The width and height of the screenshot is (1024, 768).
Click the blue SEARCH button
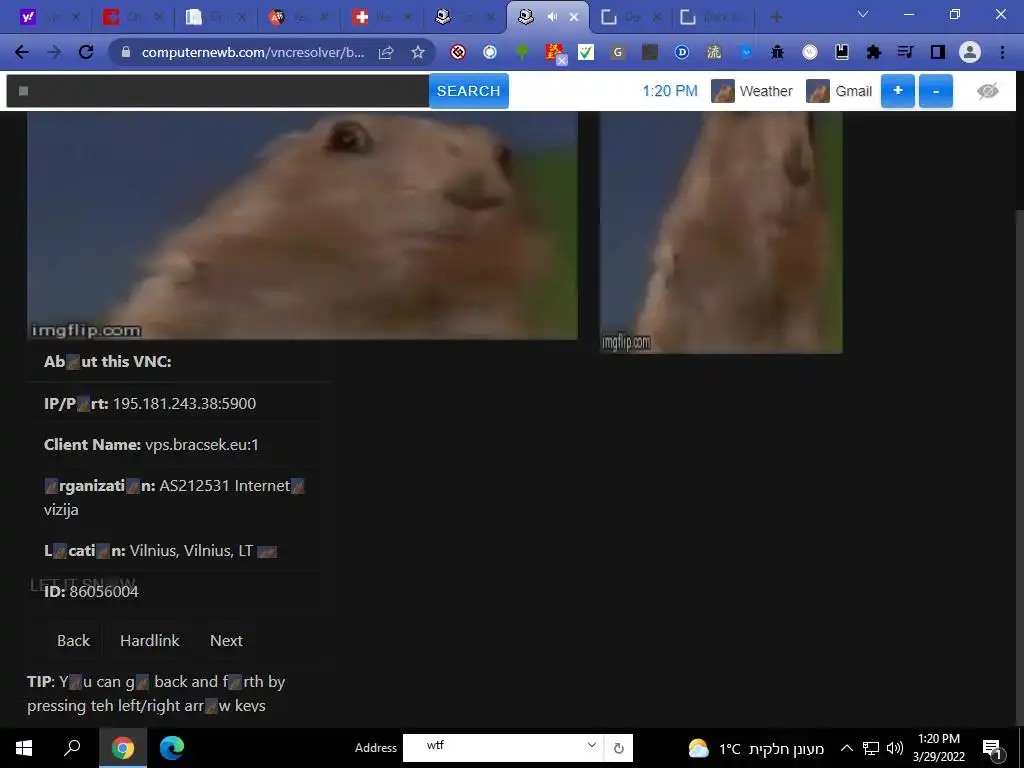click(468, 91)
